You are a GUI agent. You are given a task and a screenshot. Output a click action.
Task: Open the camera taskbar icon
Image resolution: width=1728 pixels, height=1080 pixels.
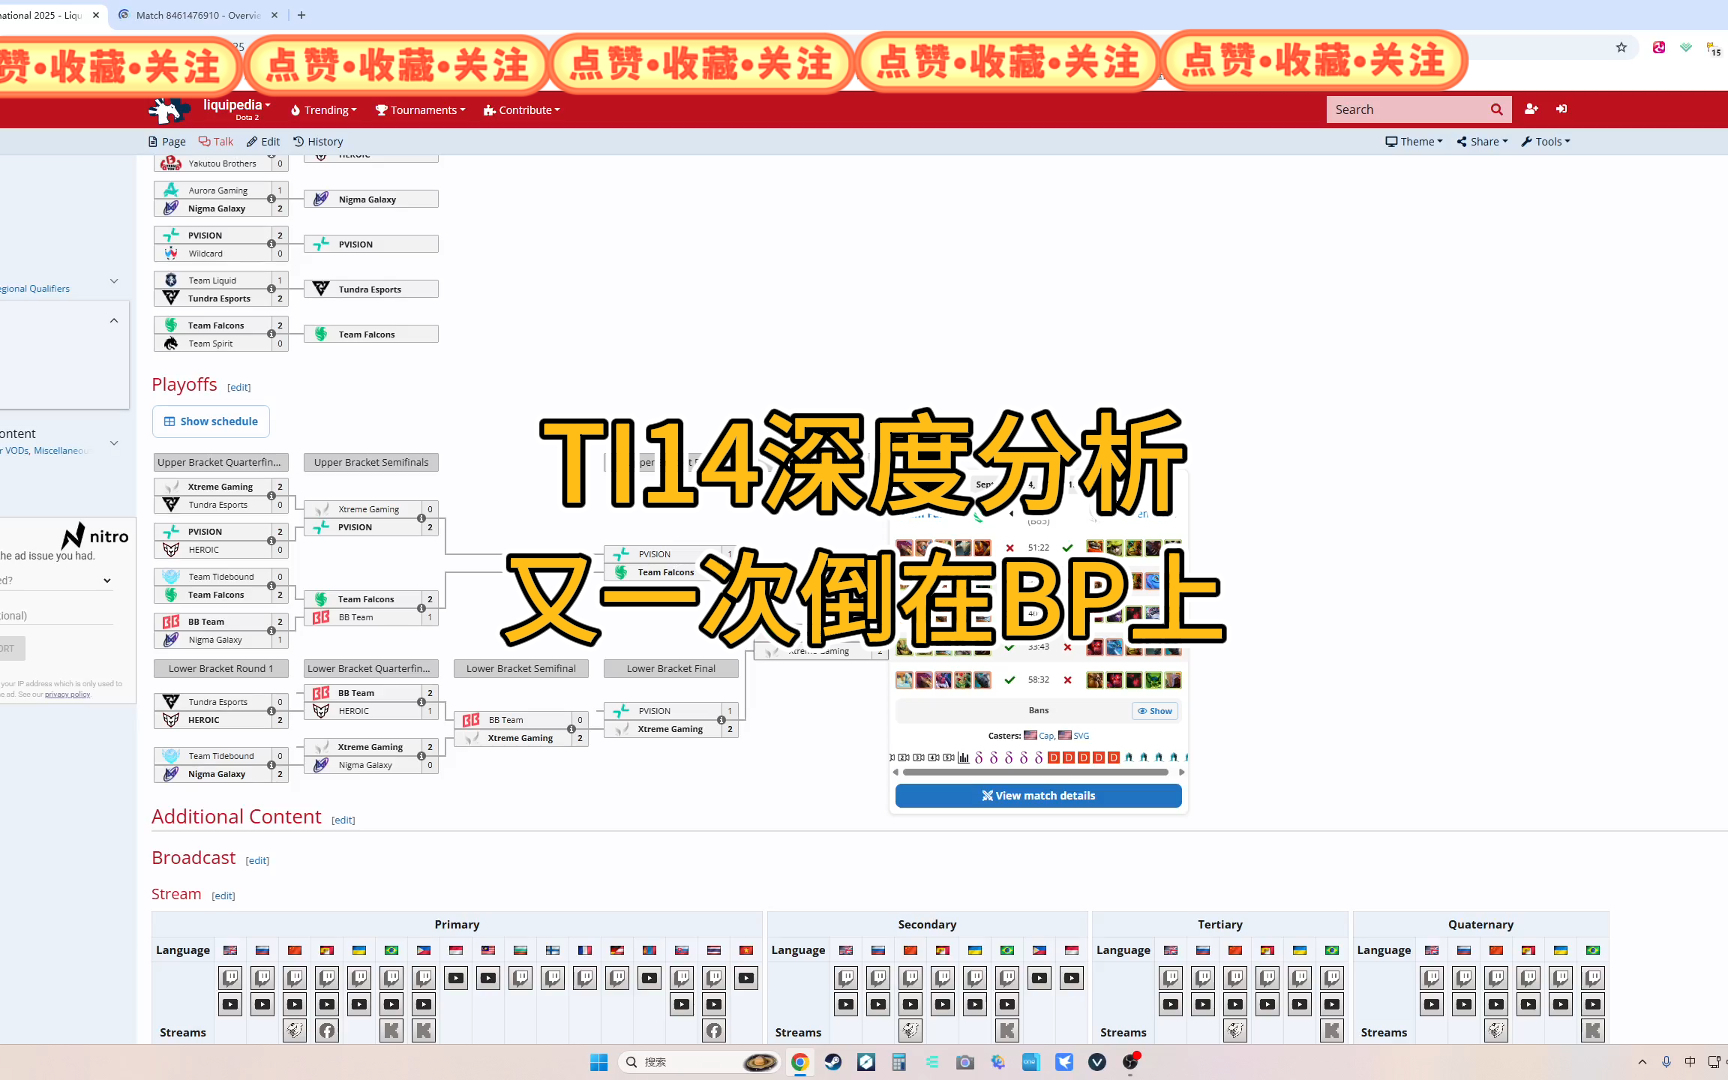965,1062
